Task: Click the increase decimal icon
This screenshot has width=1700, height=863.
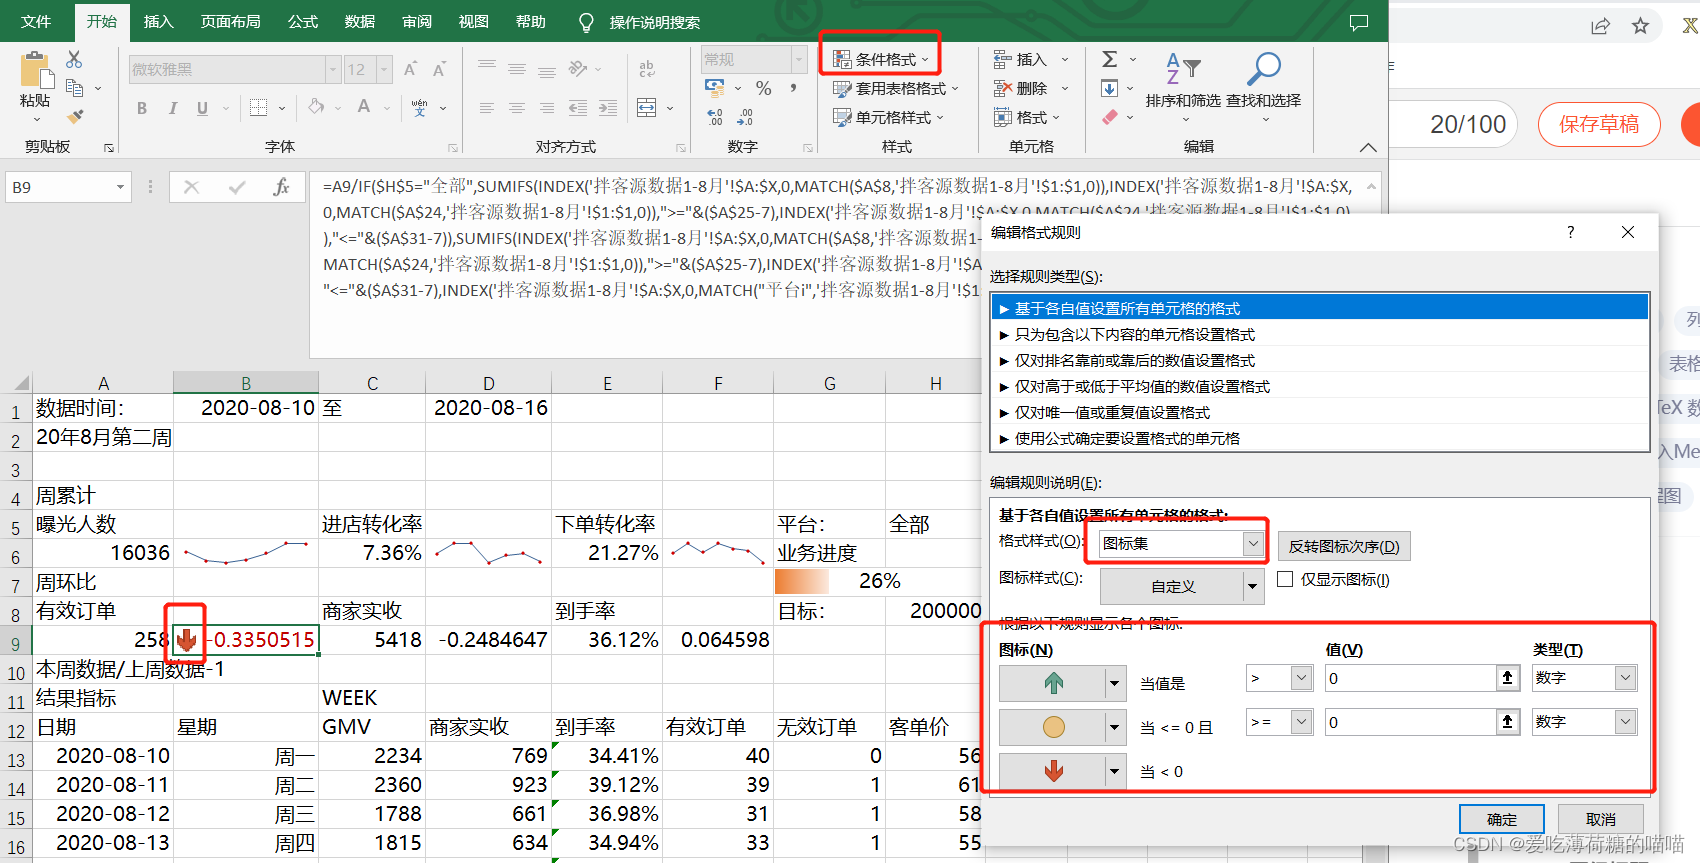Action: [x=715, y=118]
